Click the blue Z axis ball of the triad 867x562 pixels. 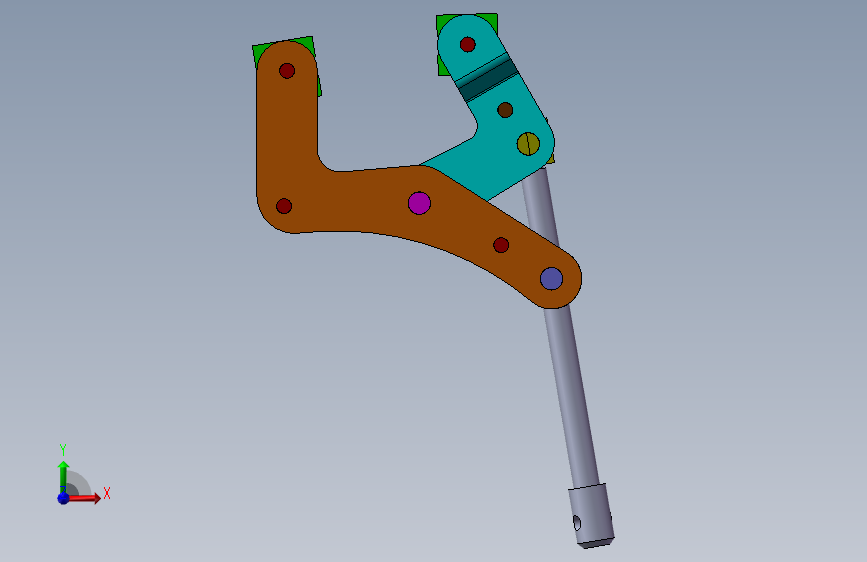pyautogui.click(x=63, y=498)
